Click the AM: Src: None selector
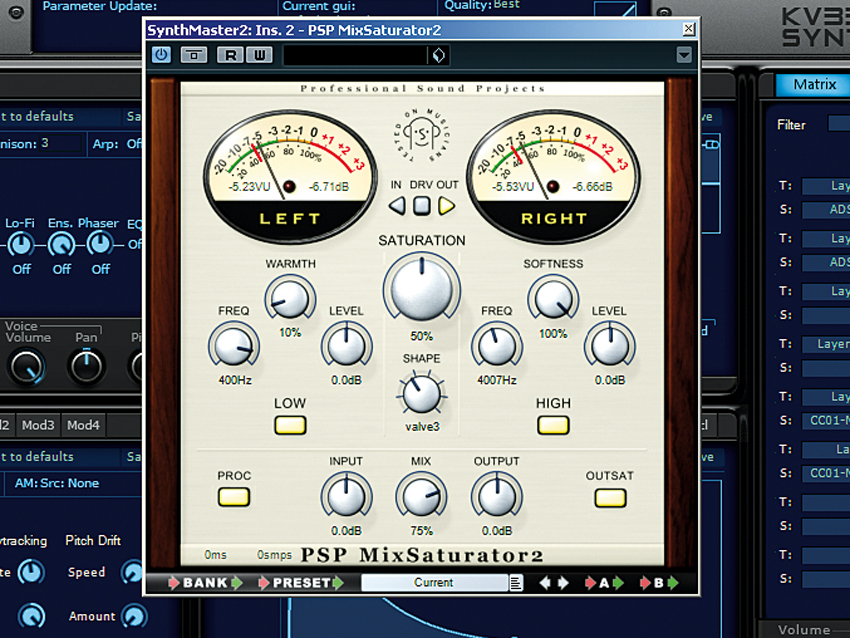The width and height of the screenshot is (850, 638). click(57, 483)
